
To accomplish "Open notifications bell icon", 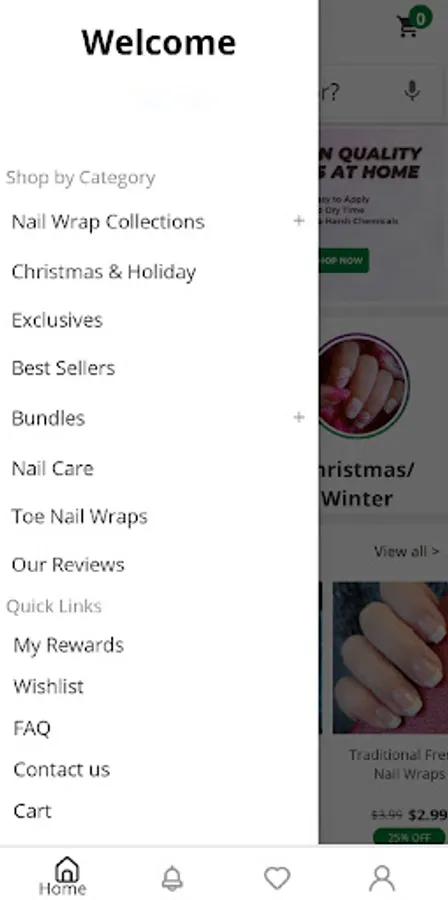I will tap(172, 878).
